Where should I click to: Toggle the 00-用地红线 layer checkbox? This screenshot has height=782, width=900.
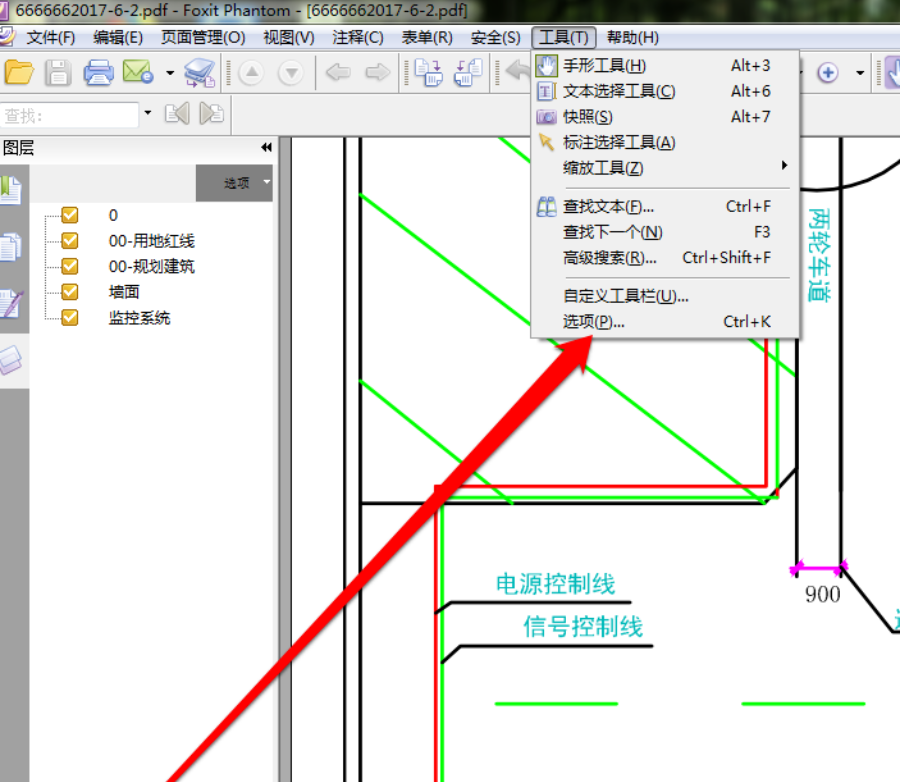coord(70,241)
